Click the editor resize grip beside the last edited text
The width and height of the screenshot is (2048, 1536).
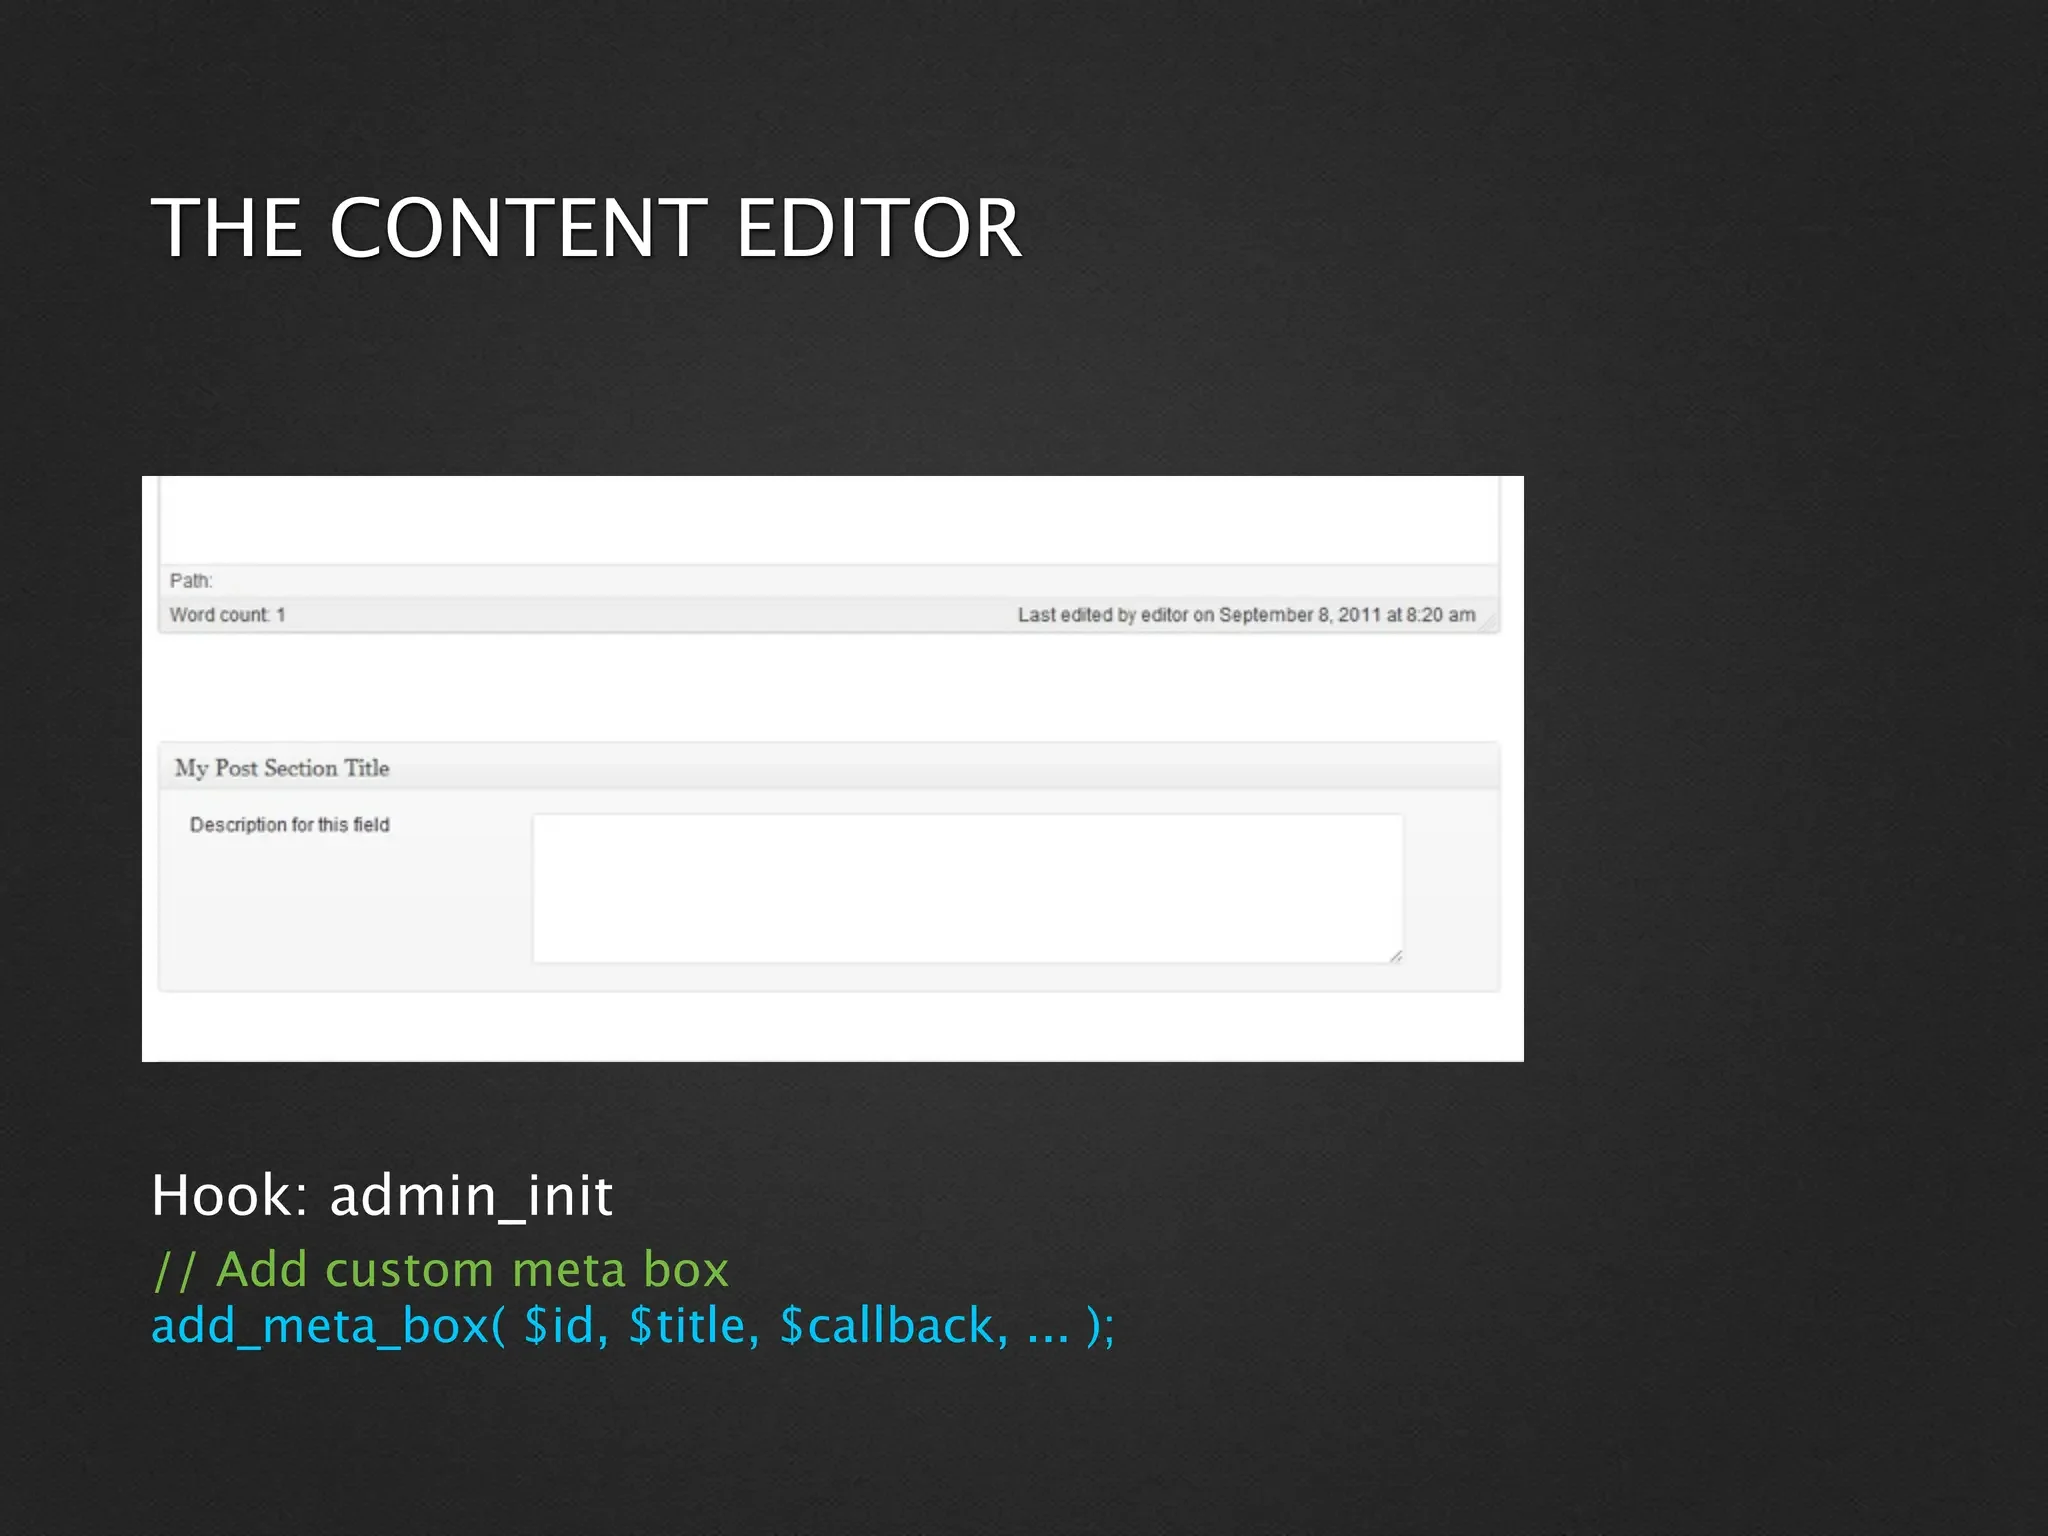[x=1488, y=621]
